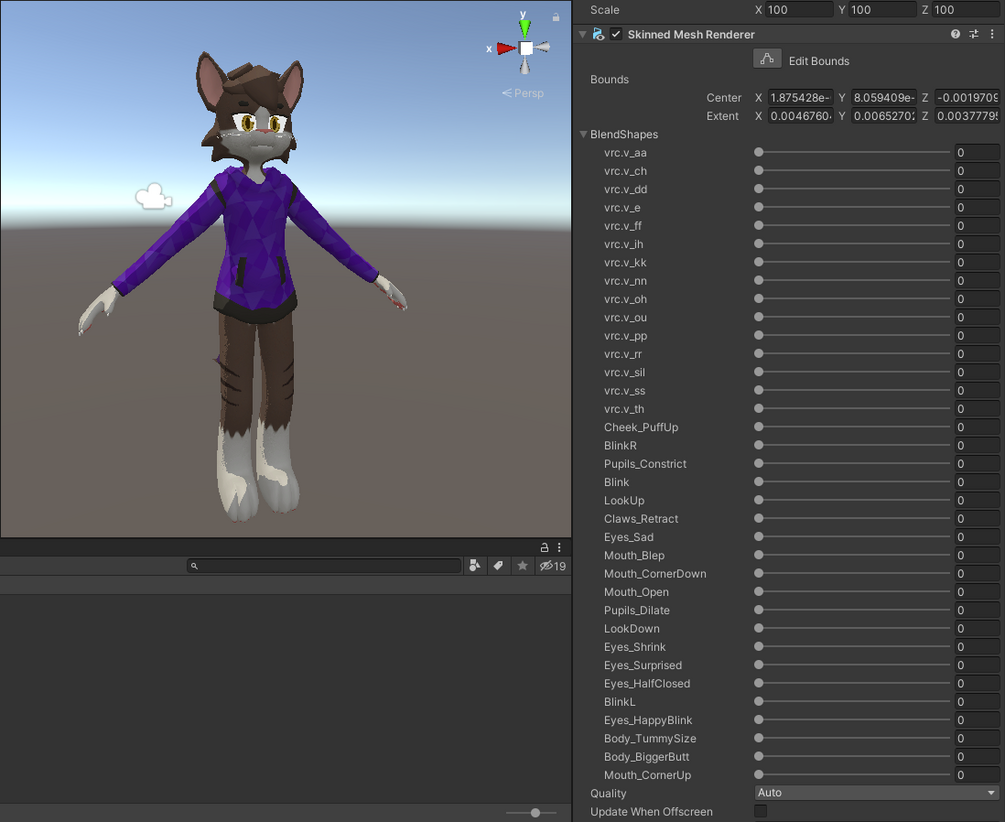Click the vrc.v_th value field

[977, 408]
